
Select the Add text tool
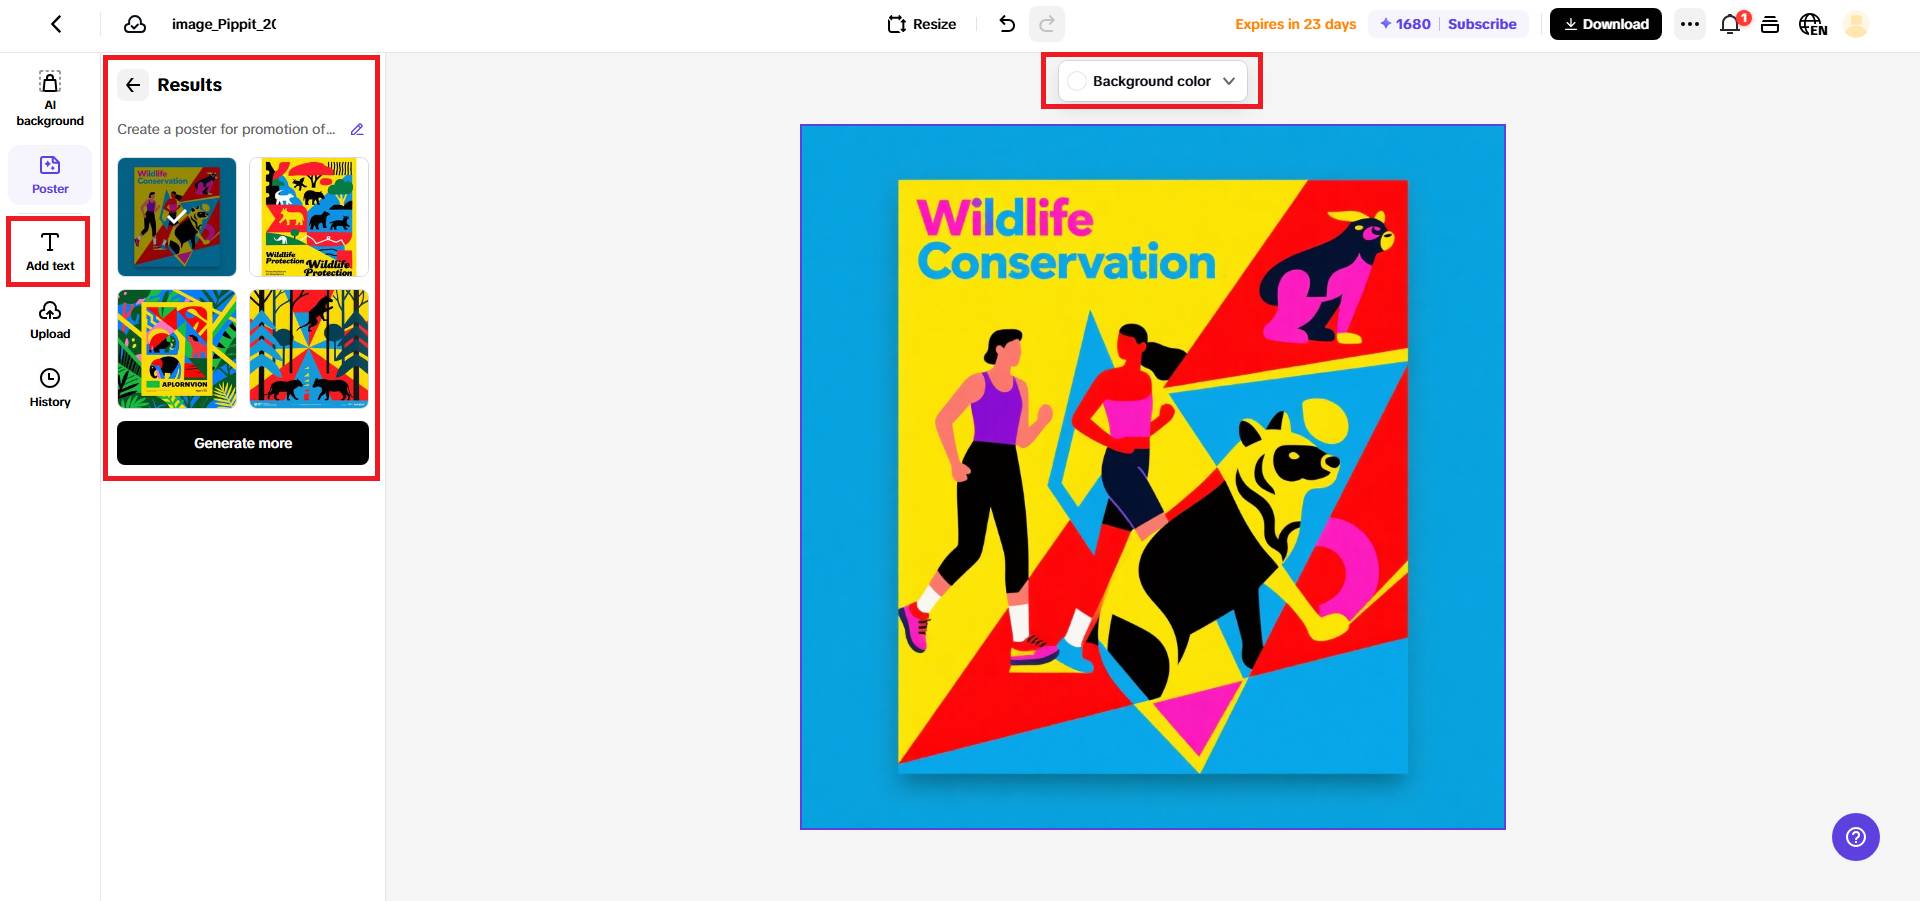click(x=50, y=251)
